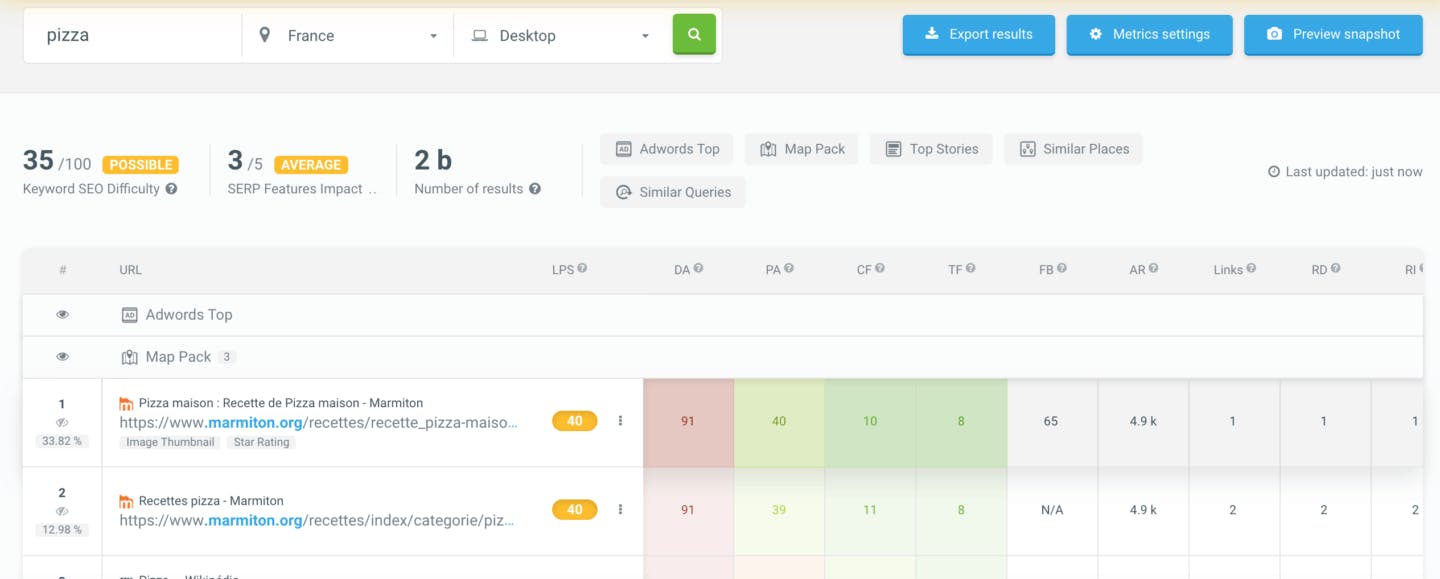Select the Map Pack feature chip
Screen dimensions: 1440x579
point(802,149)
